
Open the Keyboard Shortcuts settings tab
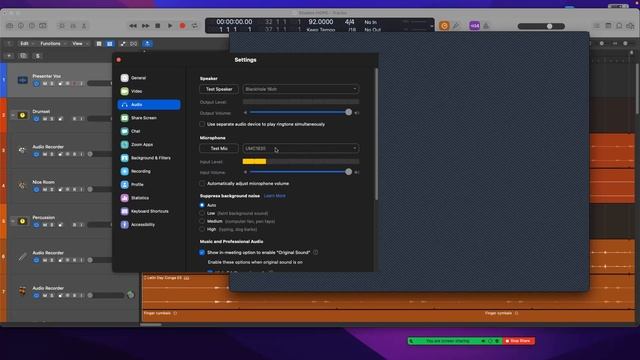click(x=149, y=211)
